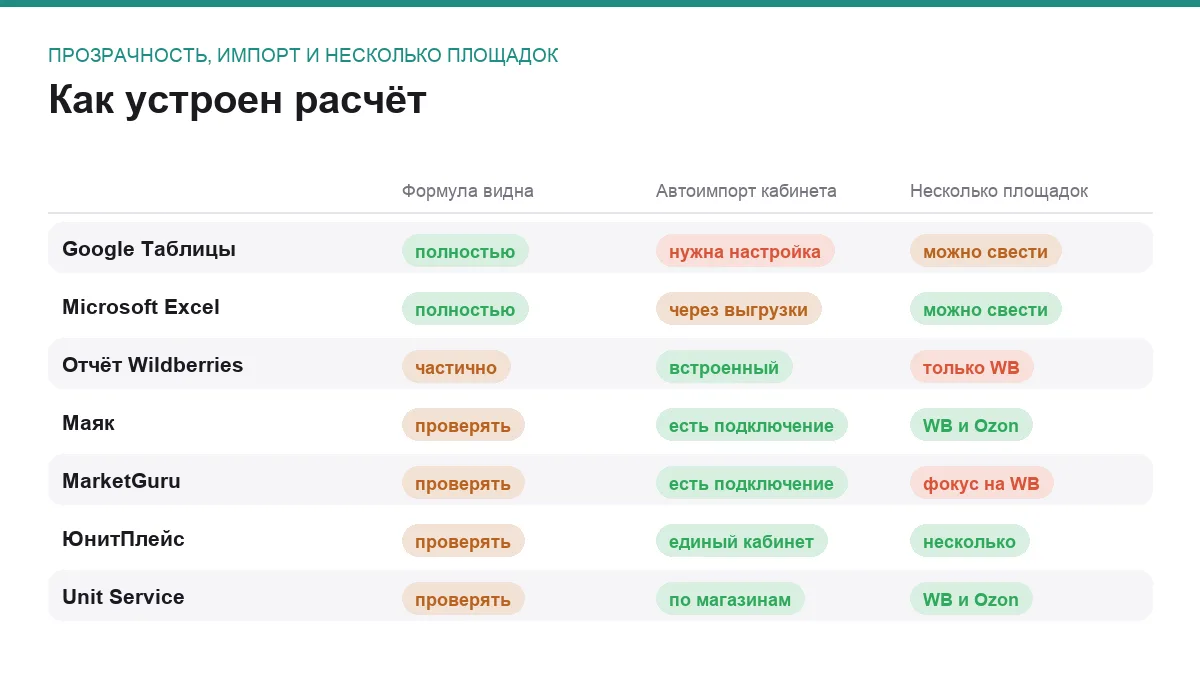Click 'проверять' badge in Маяк row
1200x676 pixels.
[x=463, y=425]
